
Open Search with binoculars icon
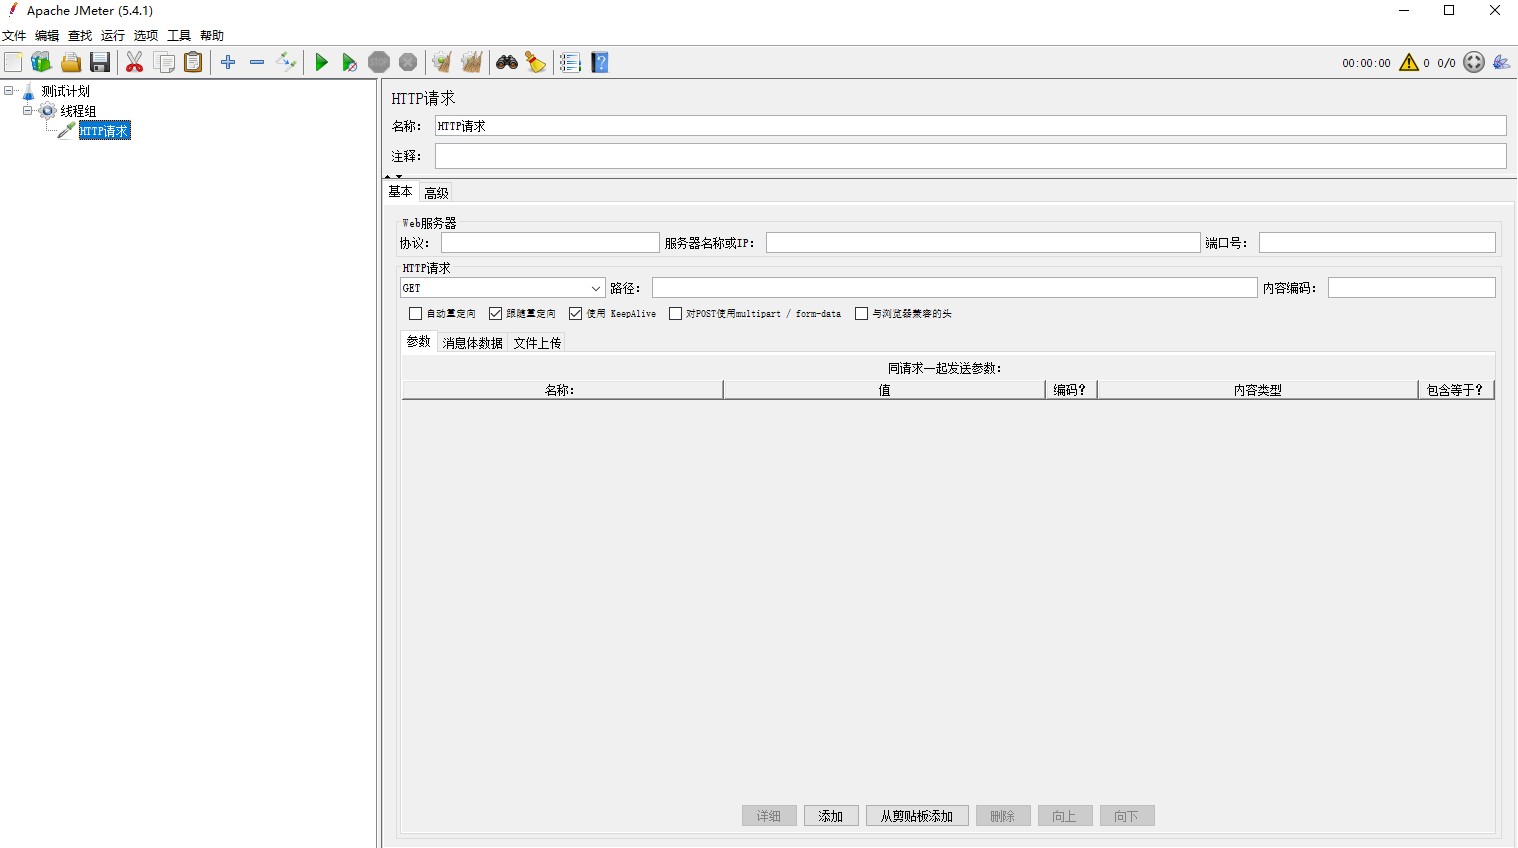507,62
